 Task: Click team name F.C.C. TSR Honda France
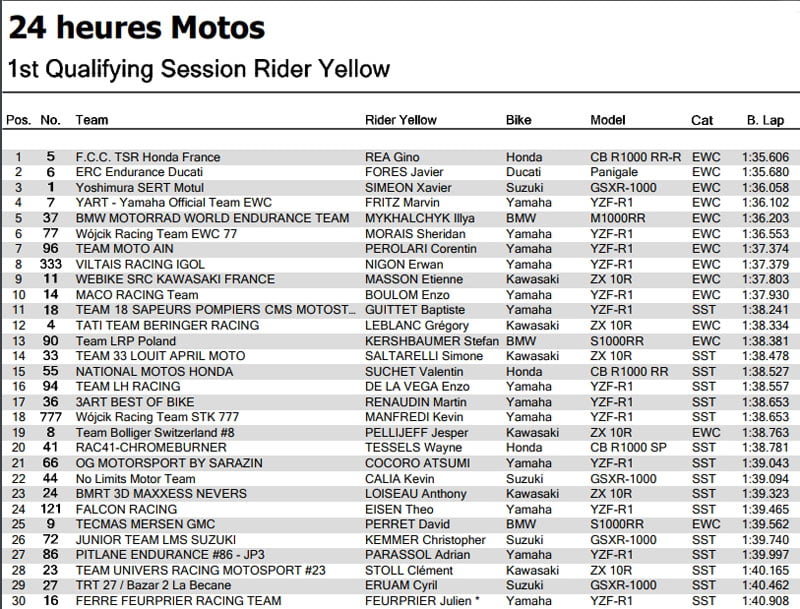click(x=147, y=157)
